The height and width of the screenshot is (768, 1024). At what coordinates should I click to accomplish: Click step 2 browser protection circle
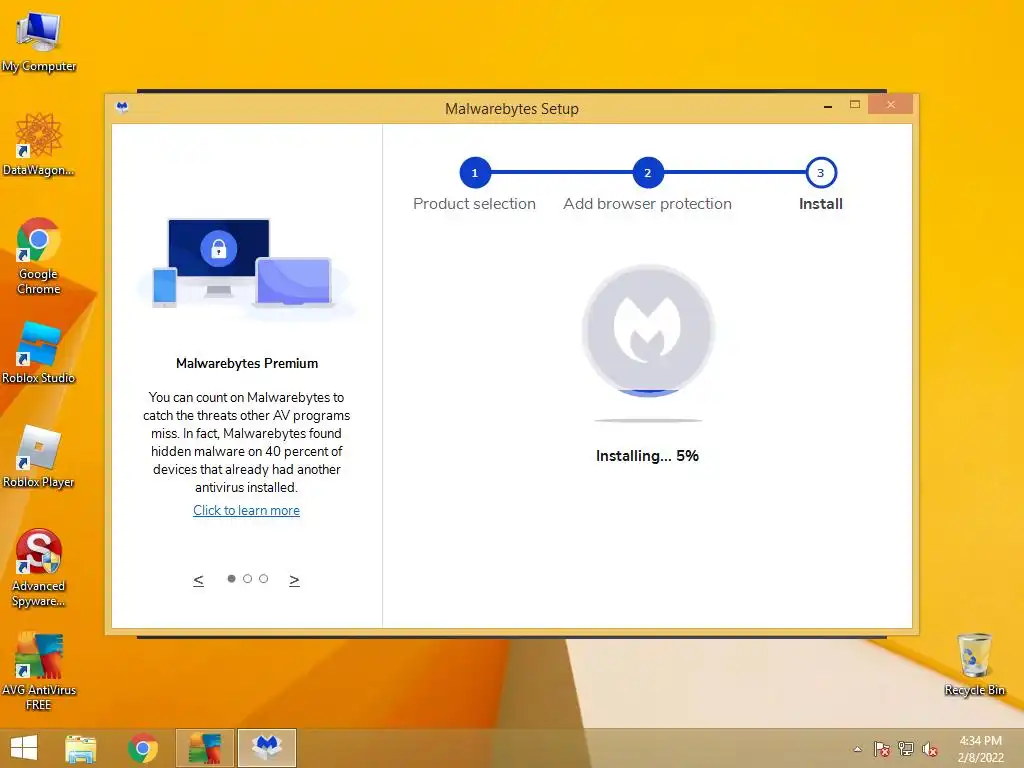point(648,173)
